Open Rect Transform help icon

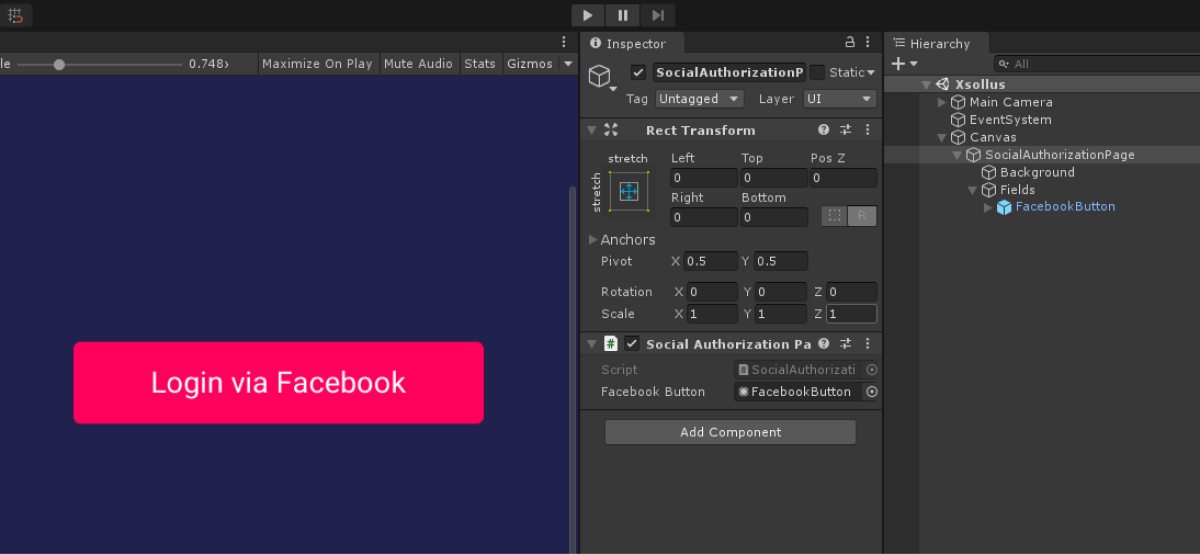[x=824, y=130]
